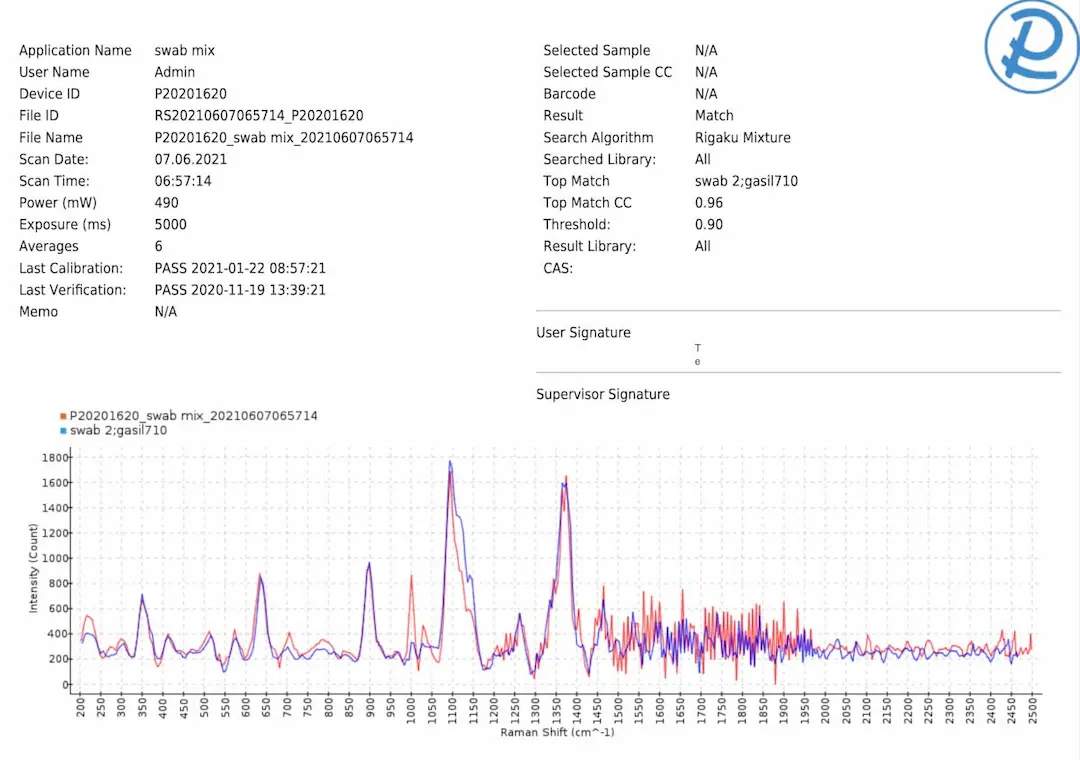This screenshot has width=1080, height=760.
Task: Click the Intensity (Count) axis label
Action: (33, 568)
